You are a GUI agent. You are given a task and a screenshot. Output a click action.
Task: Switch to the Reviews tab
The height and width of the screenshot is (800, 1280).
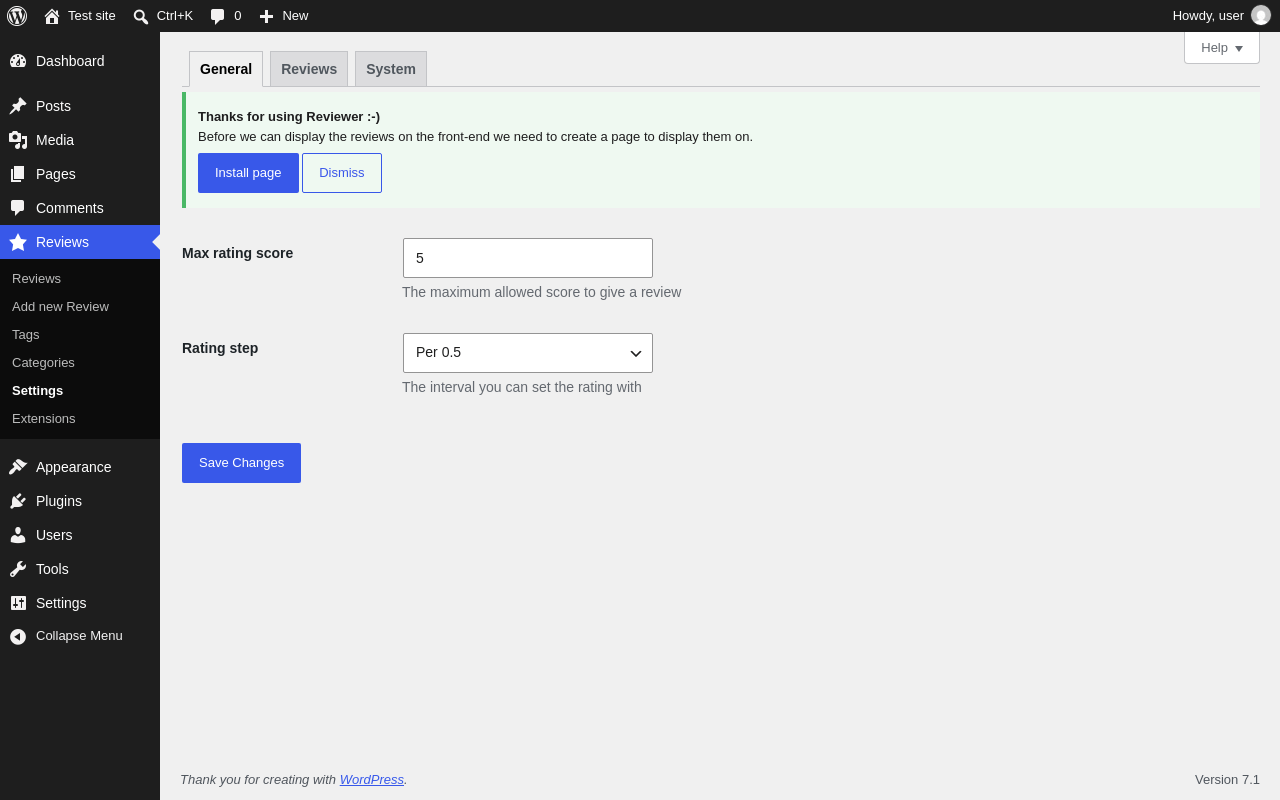click(309, 69)
